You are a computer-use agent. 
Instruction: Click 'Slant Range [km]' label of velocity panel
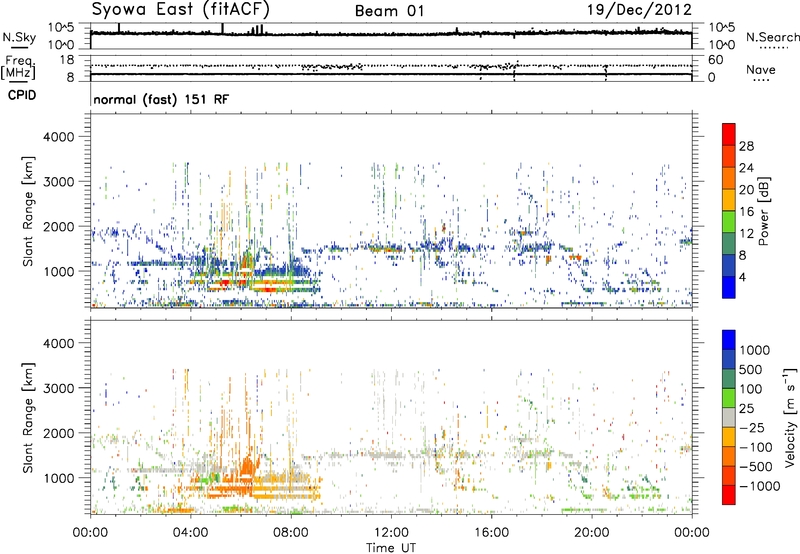pos(28,417)
